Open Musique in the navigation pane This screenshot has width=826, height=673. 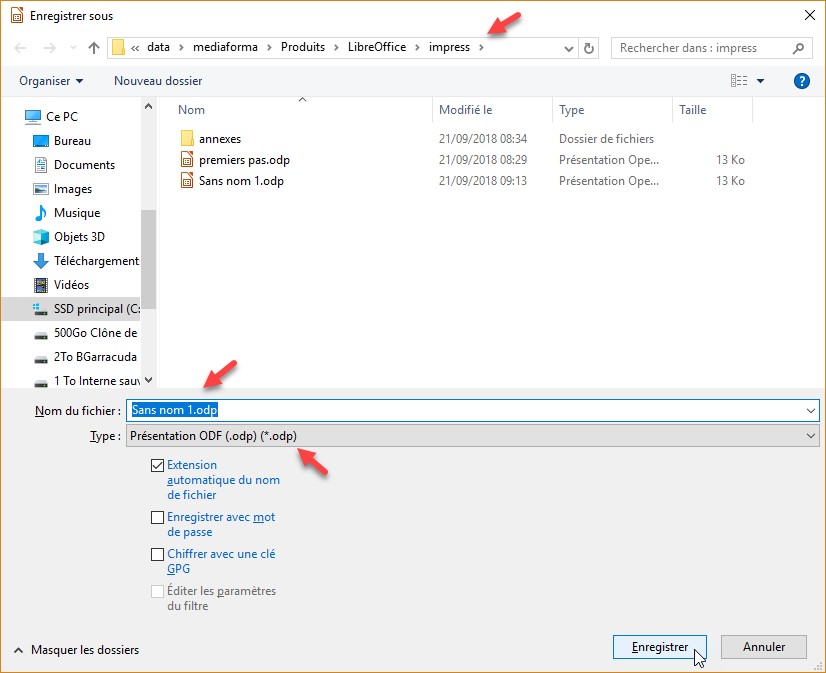[77, 213]
